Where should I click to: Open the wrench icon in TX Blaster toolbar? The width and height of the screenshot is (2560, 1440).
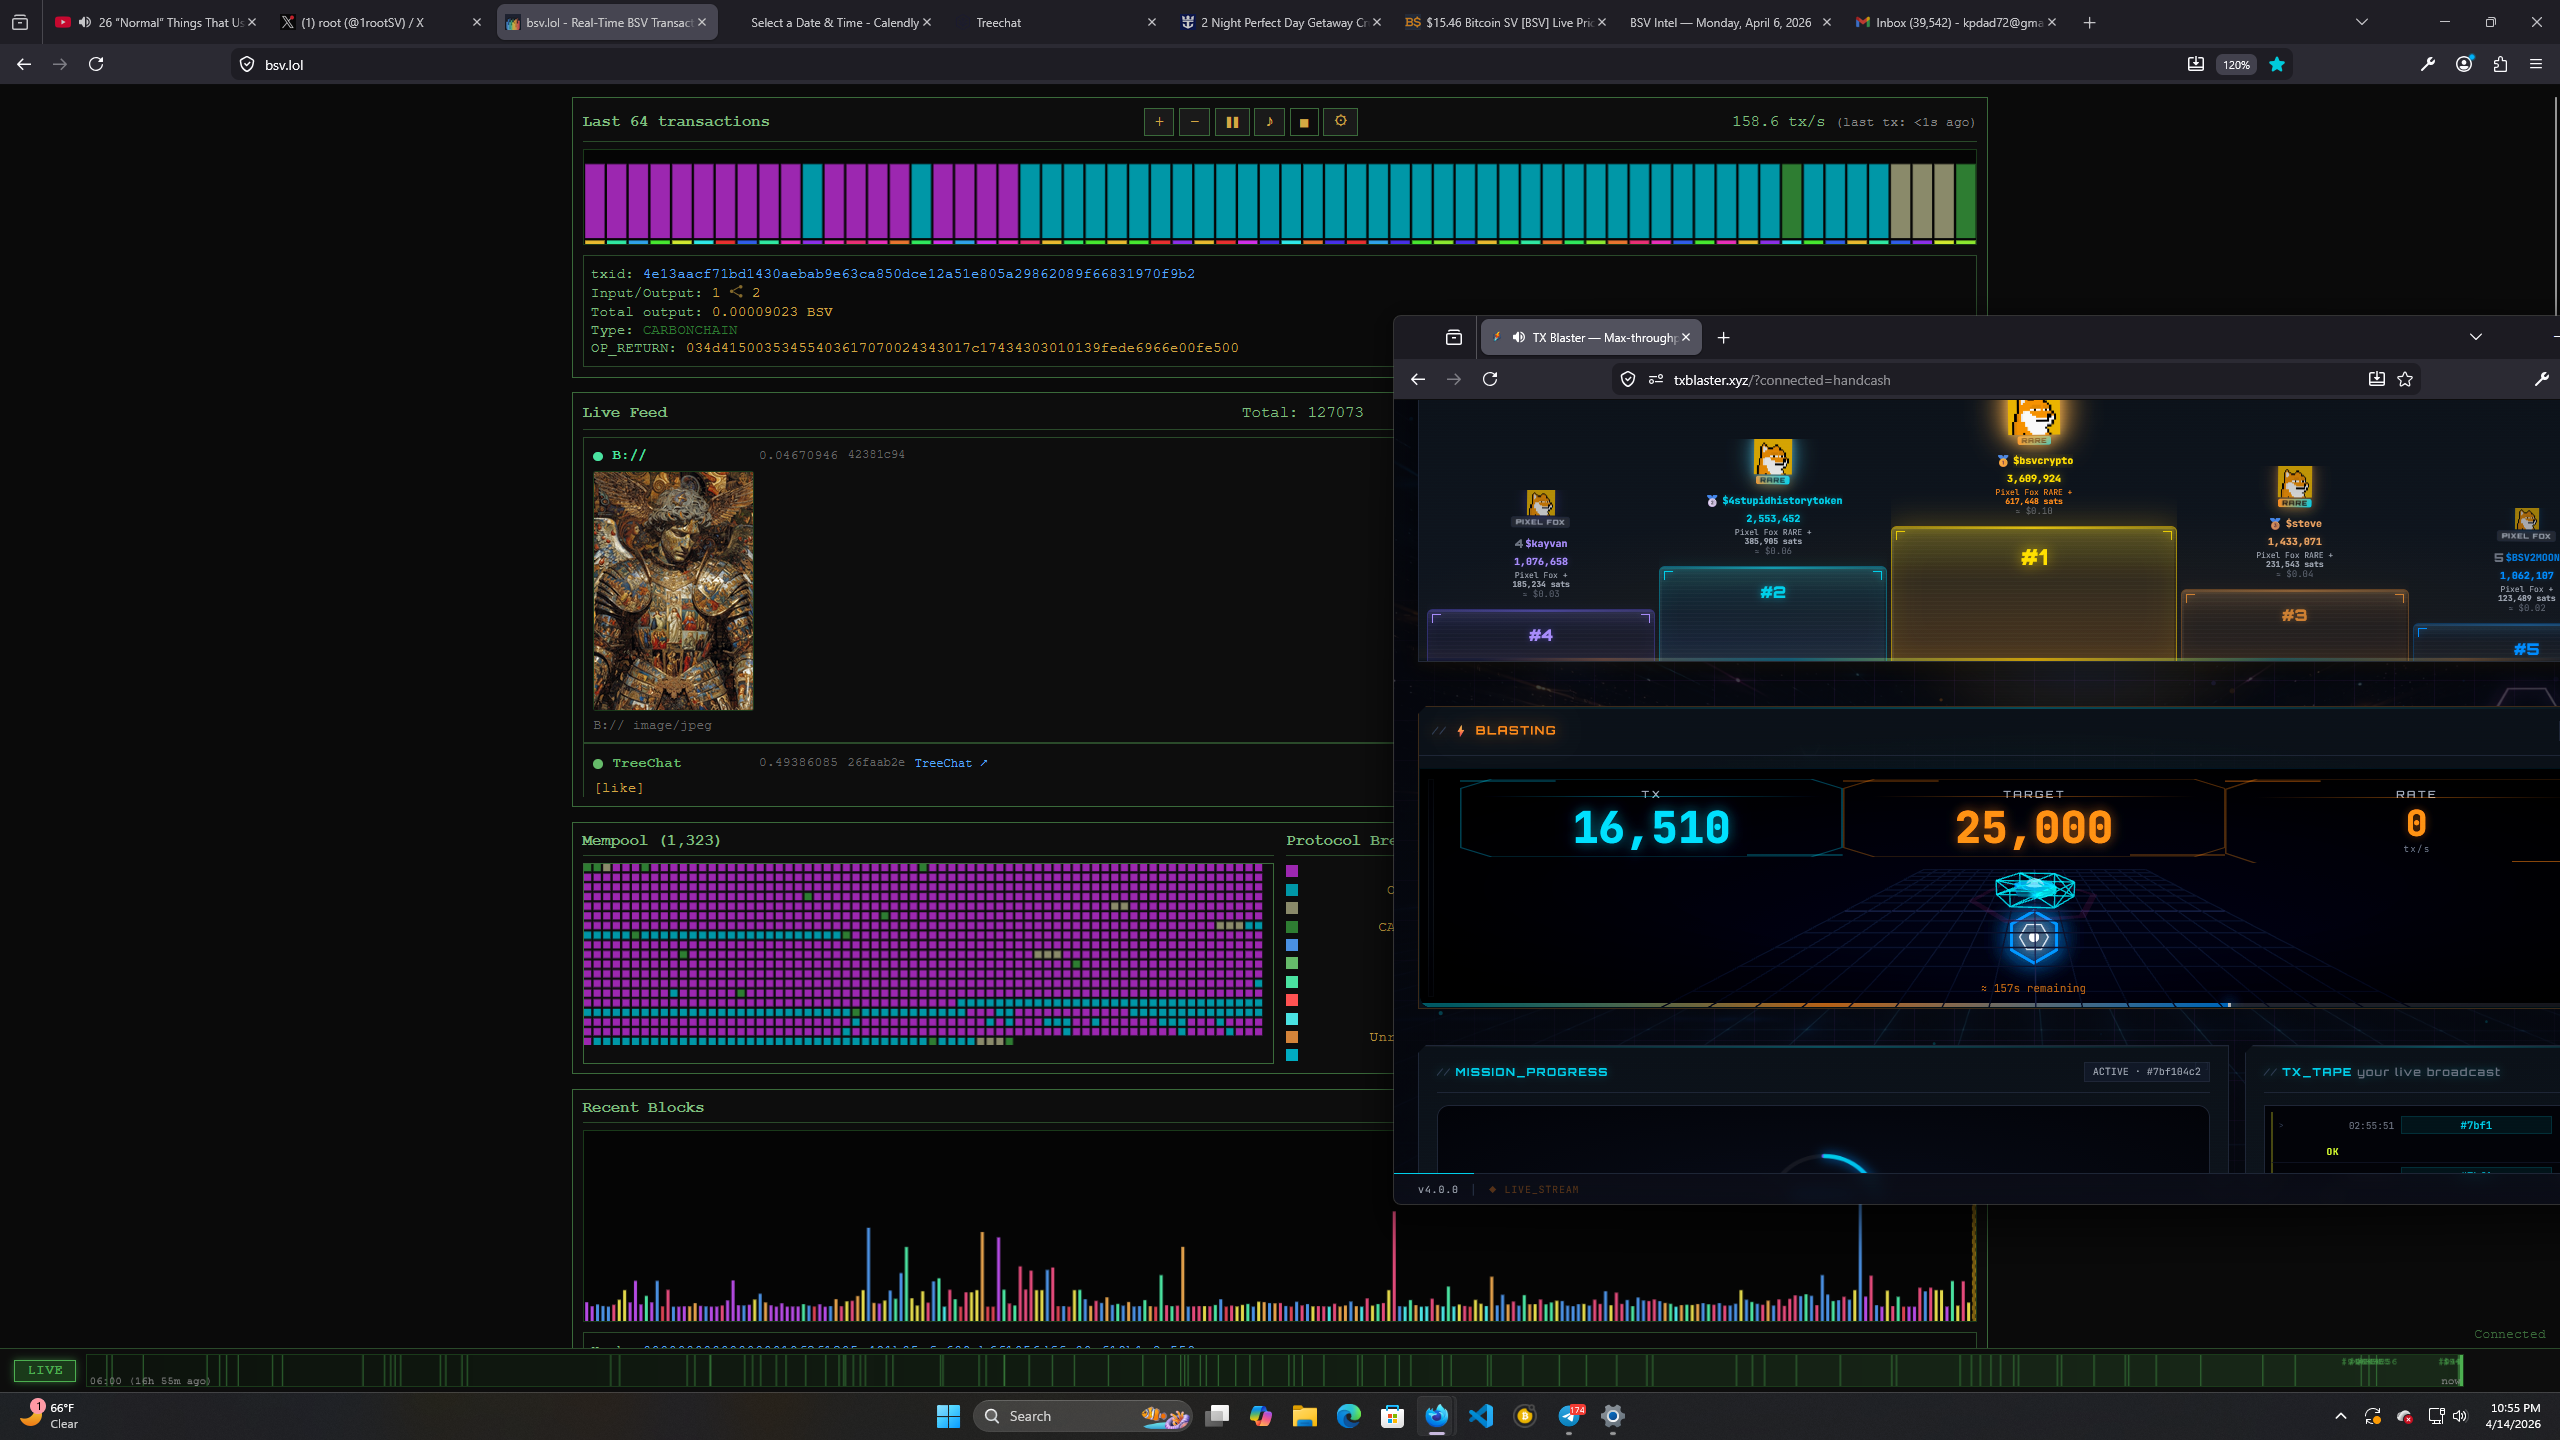click(2542, 379)
